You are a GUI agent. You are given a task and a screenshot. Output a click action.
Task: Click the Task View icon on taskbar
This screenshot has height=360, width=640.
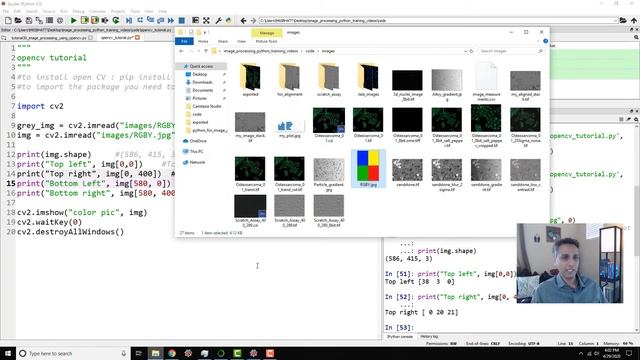pyautogui.click(x=138, y=353)
